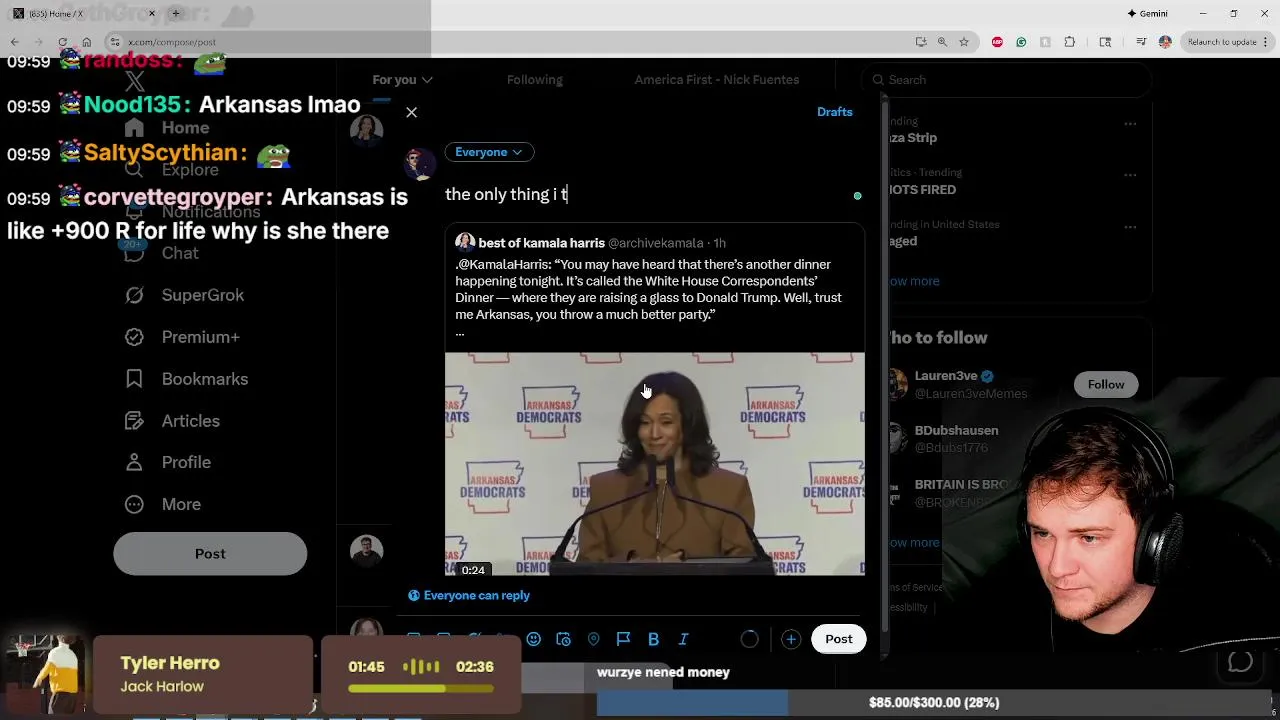The height and width of the screenshot is (720, 1280).
Task: Switch to the Following tab
Action: coord(534,80)
